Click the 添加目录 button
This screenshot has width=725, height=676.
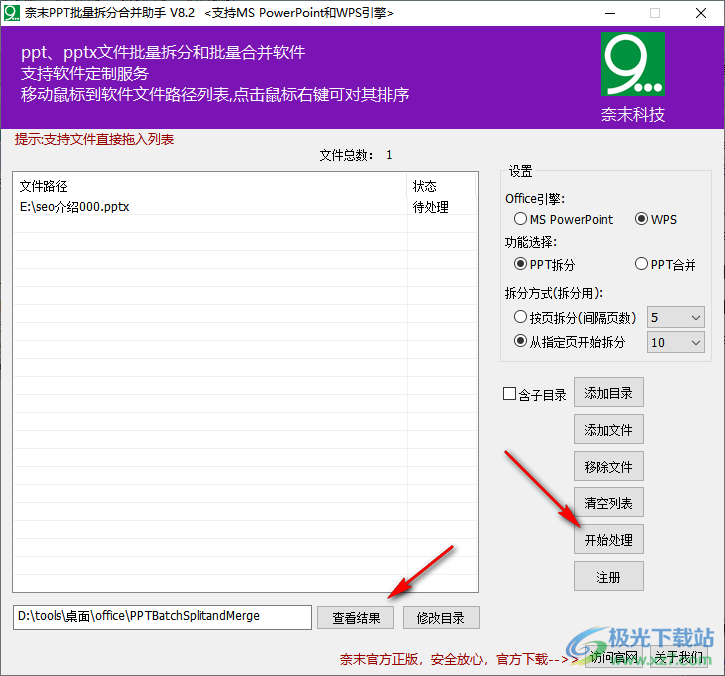point(608,393)
